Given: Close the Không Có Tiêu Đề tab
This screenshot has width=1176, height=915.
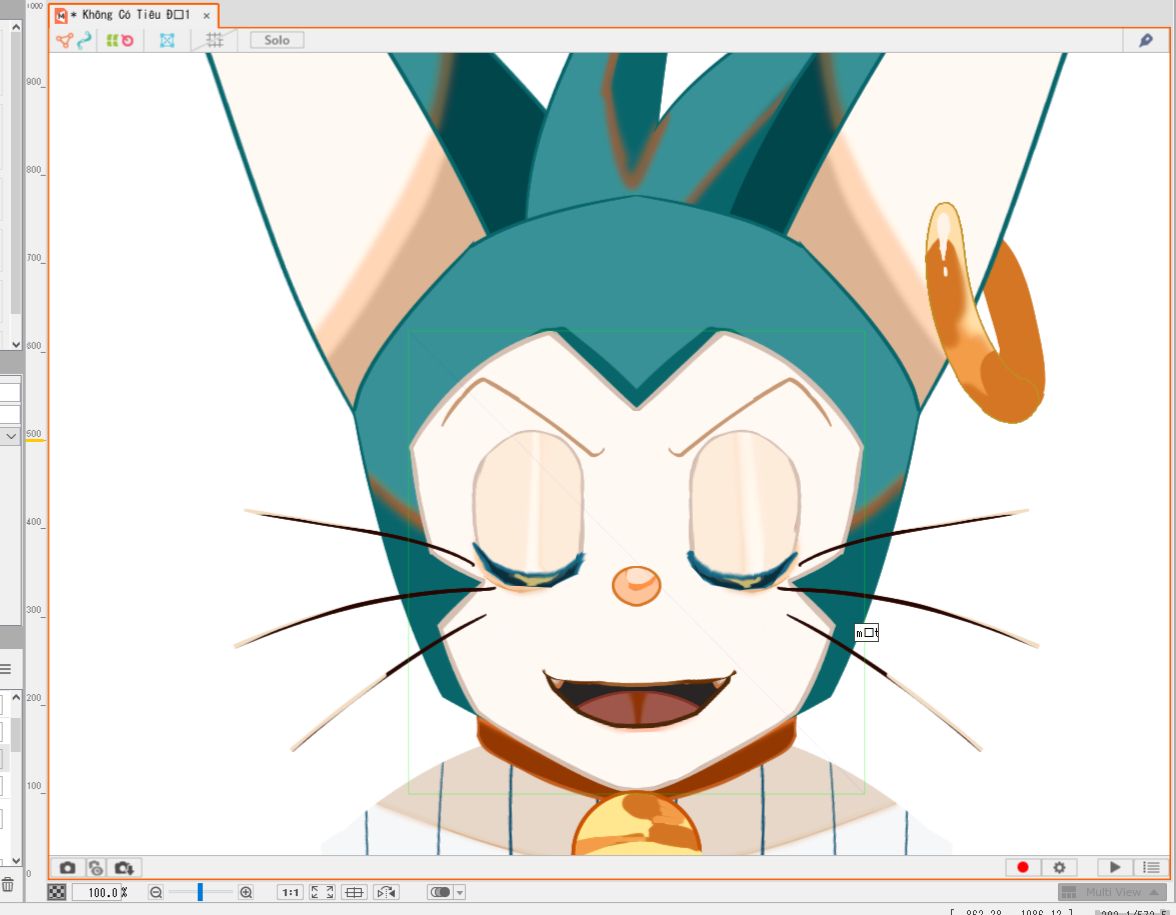Looking at the screenshot, I should pyautogui.click(x=206, y=16).
